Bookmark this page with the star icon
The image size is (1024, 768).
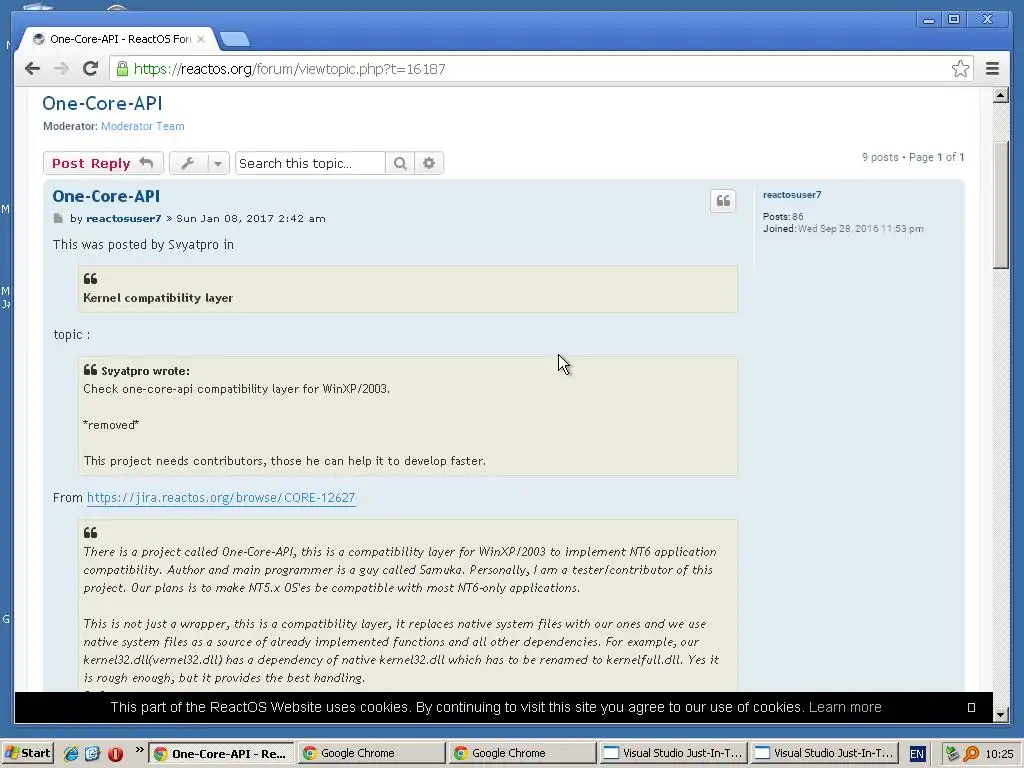[960, 69]
